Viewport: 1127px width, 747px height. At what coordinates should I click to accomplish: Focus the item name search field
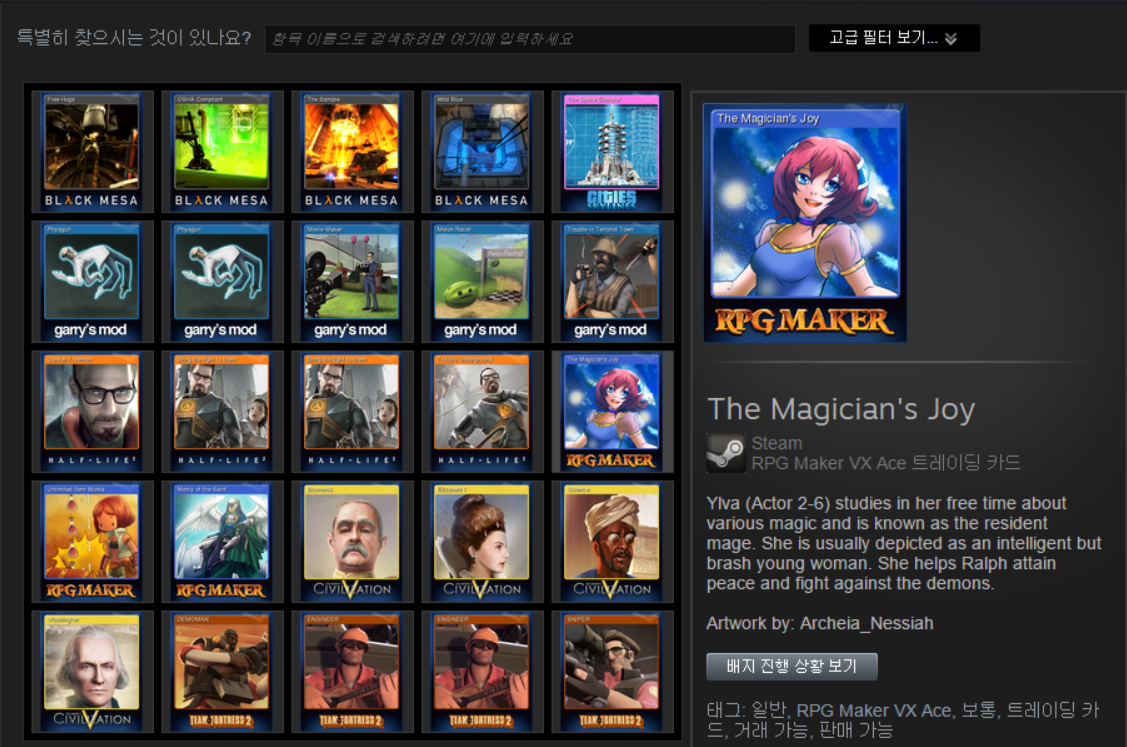tap(530, 39)
